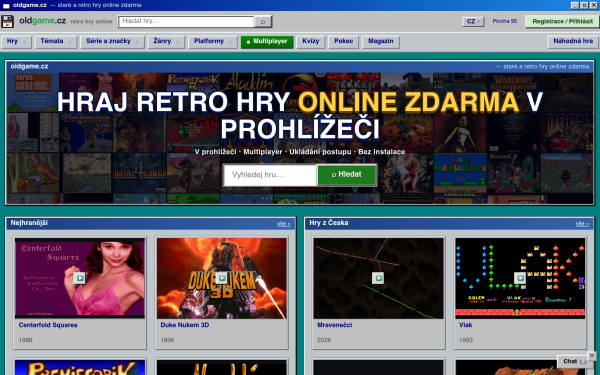The image size is (600, 375).
Task: Open the vše link in the Nejhranější panel
Action: (x=284, y=224)
